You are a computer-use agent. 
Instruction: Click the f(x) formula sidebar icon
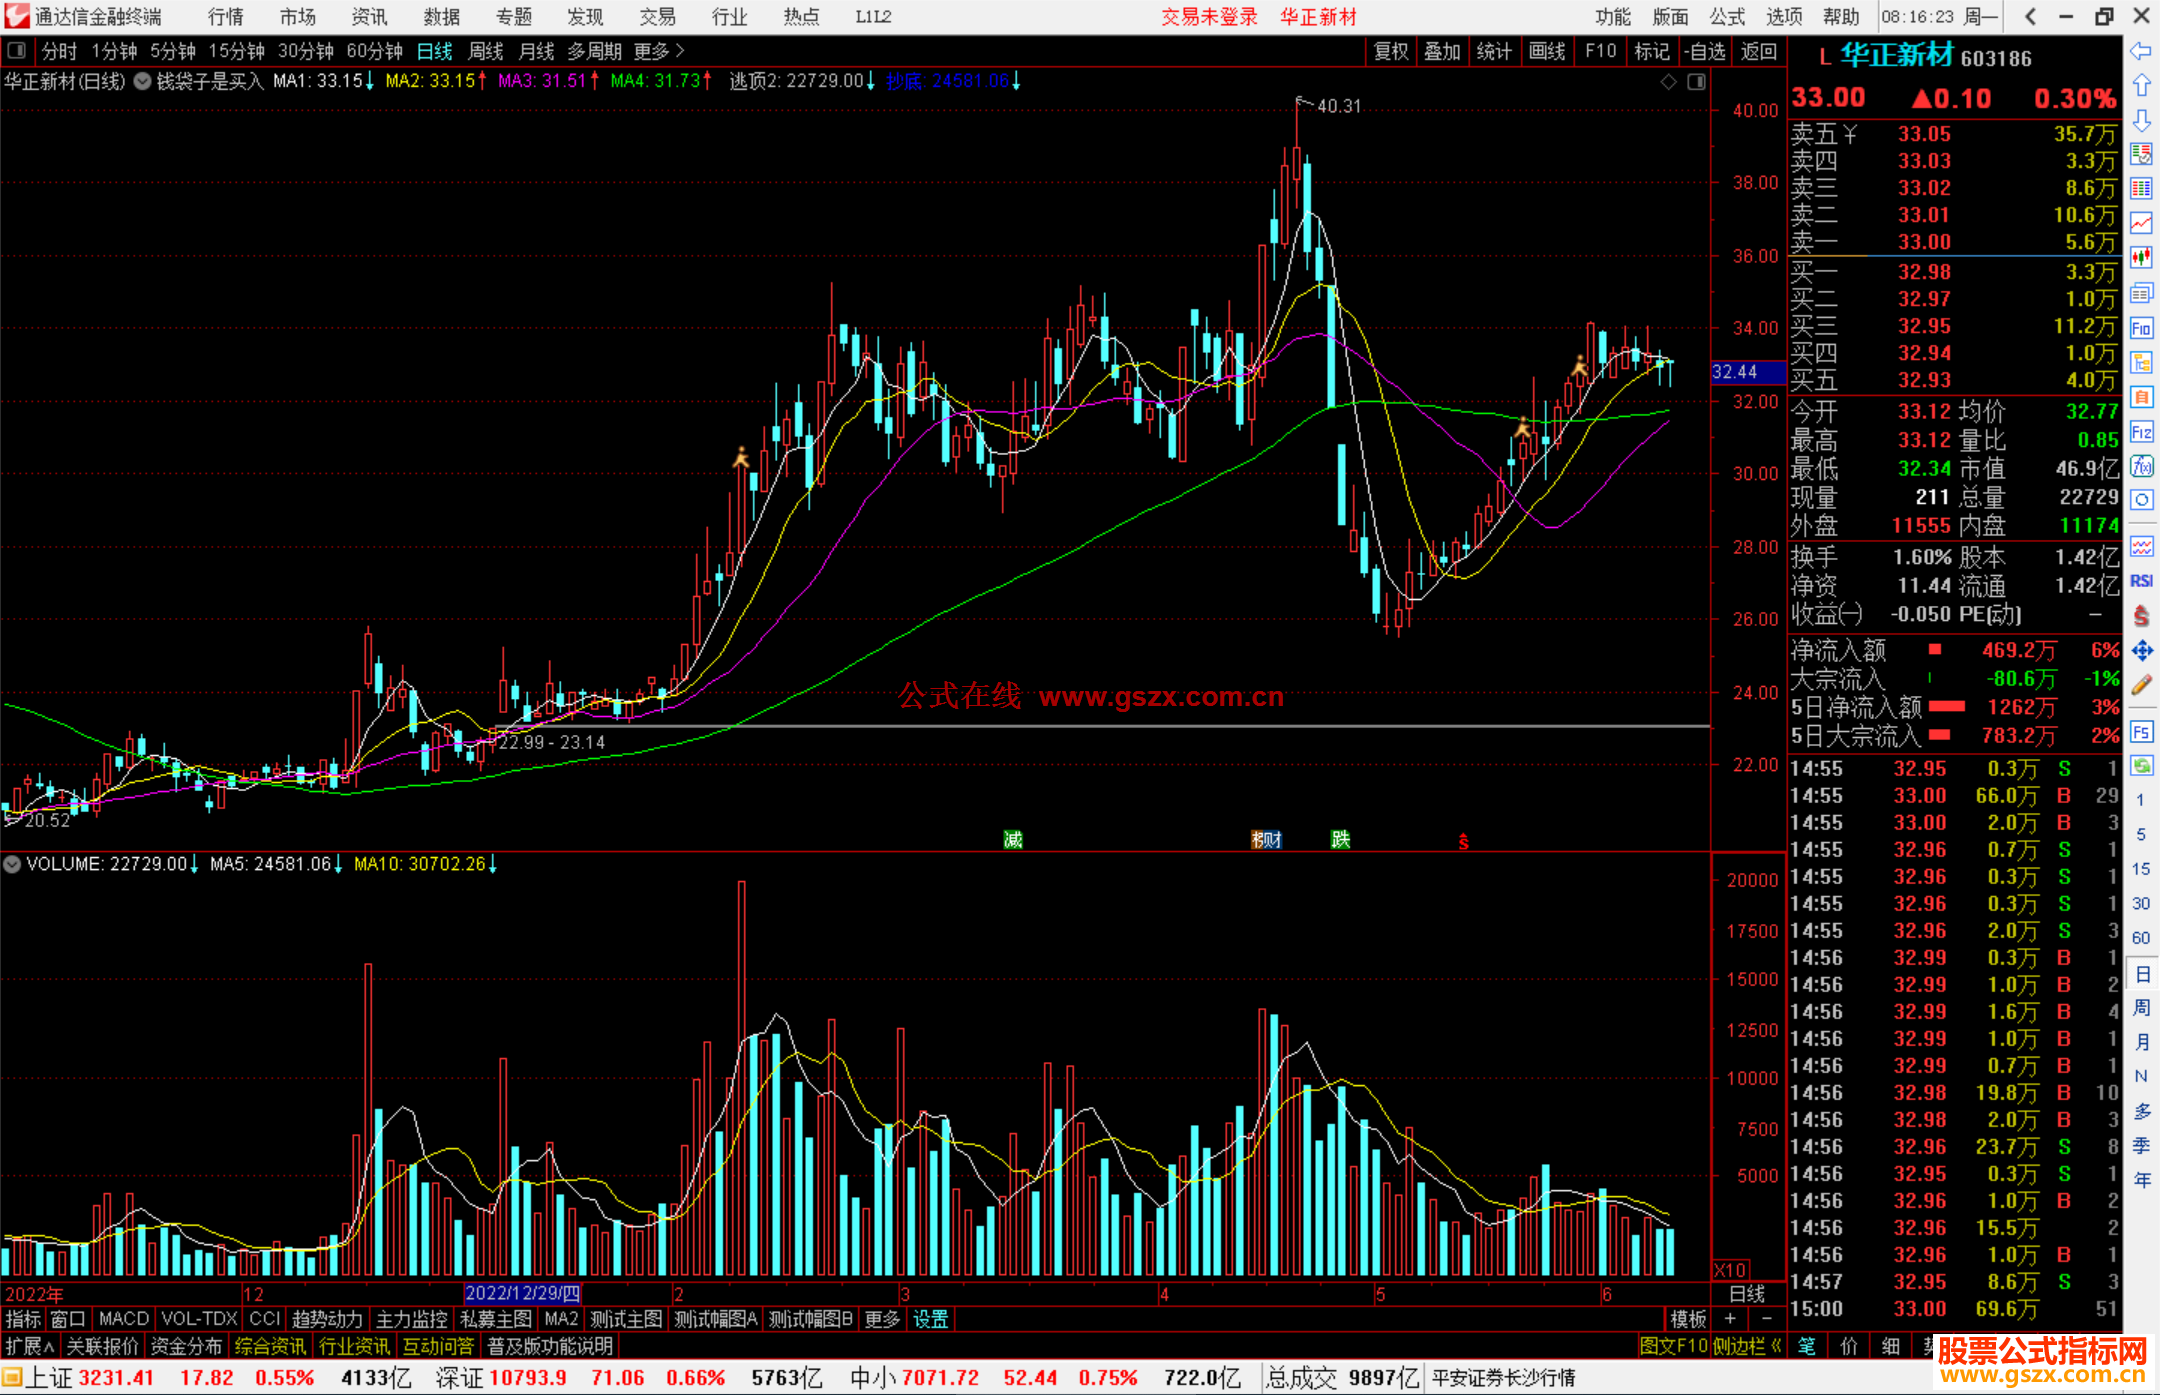[x=2141, y=466]
